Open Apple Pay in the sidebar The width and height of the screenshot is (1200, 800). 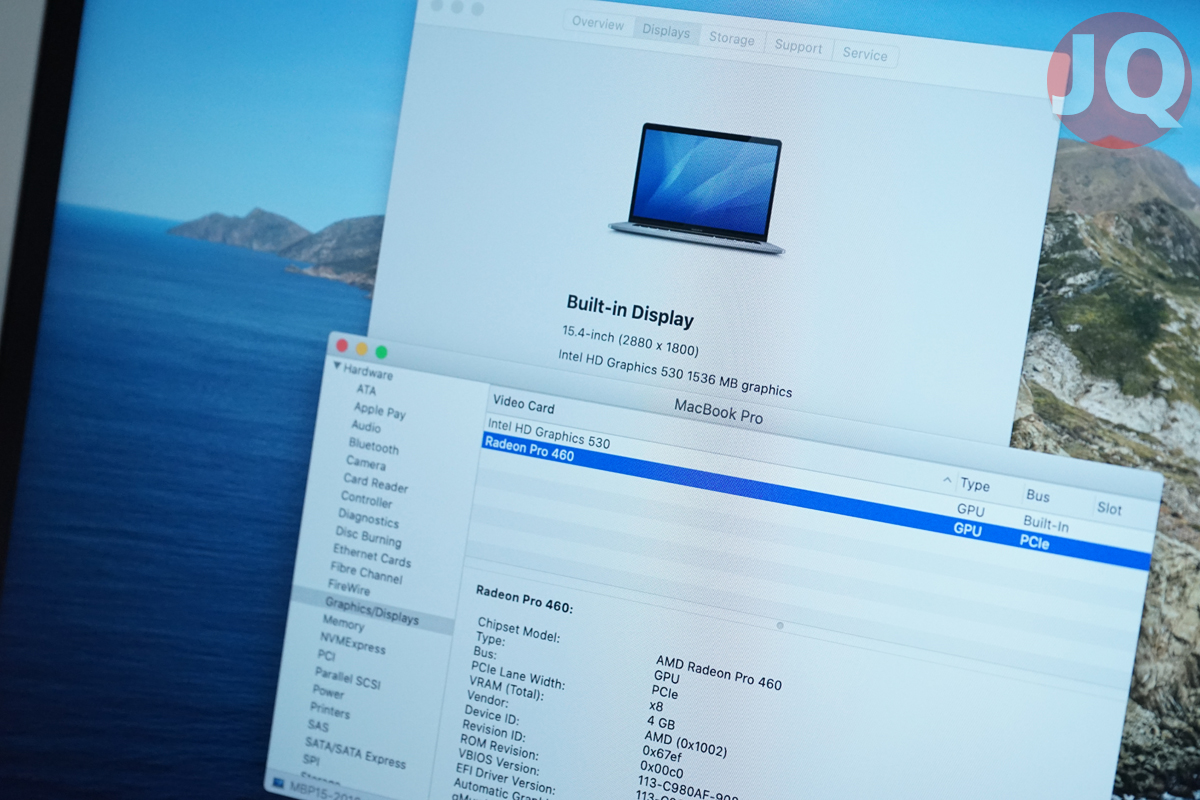click(379, 411)
